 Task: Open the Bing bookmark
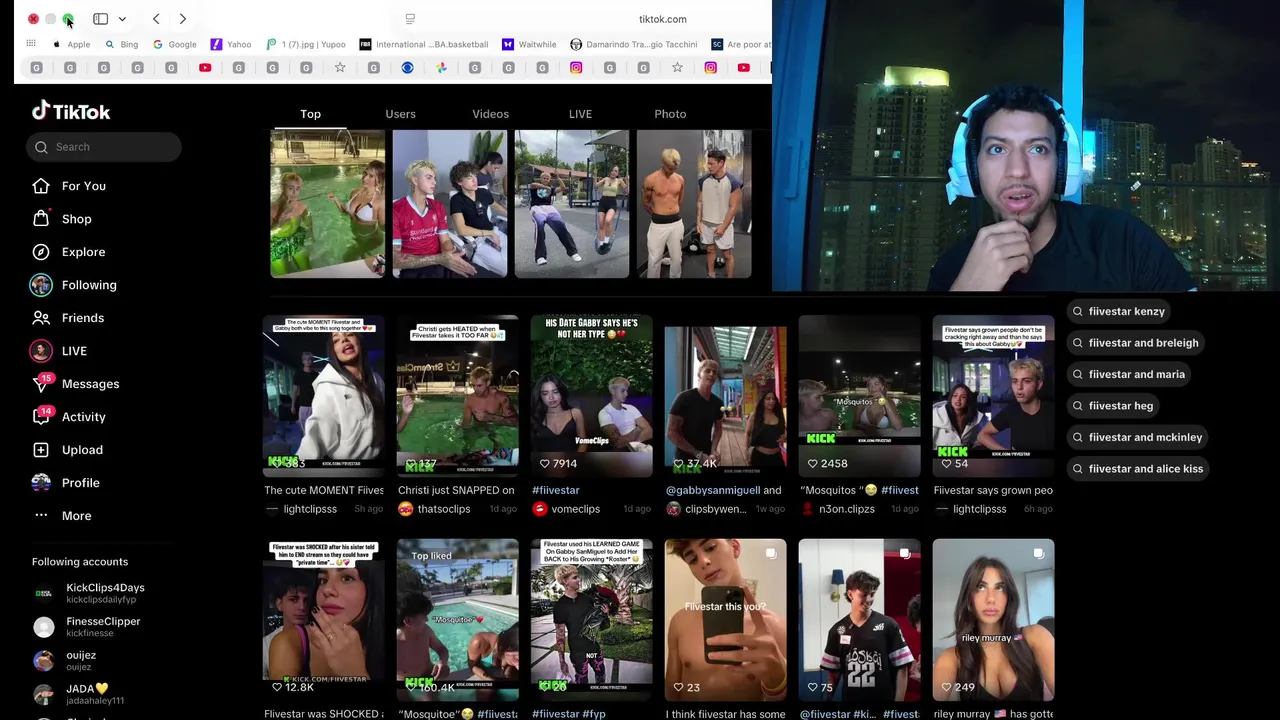(x=121, y=44)
